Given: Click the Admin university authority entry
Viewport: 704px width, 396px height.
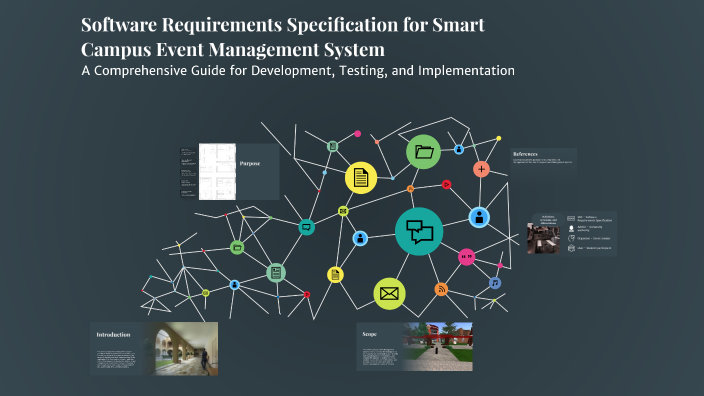Looking at the screenshot, I should tap(590, 229).
